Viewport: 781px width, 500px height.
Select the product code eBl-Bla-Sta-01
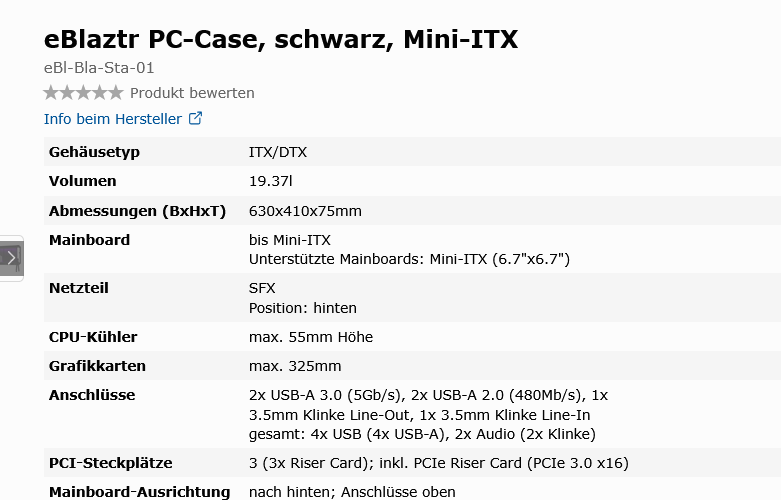tap(99, 68)
